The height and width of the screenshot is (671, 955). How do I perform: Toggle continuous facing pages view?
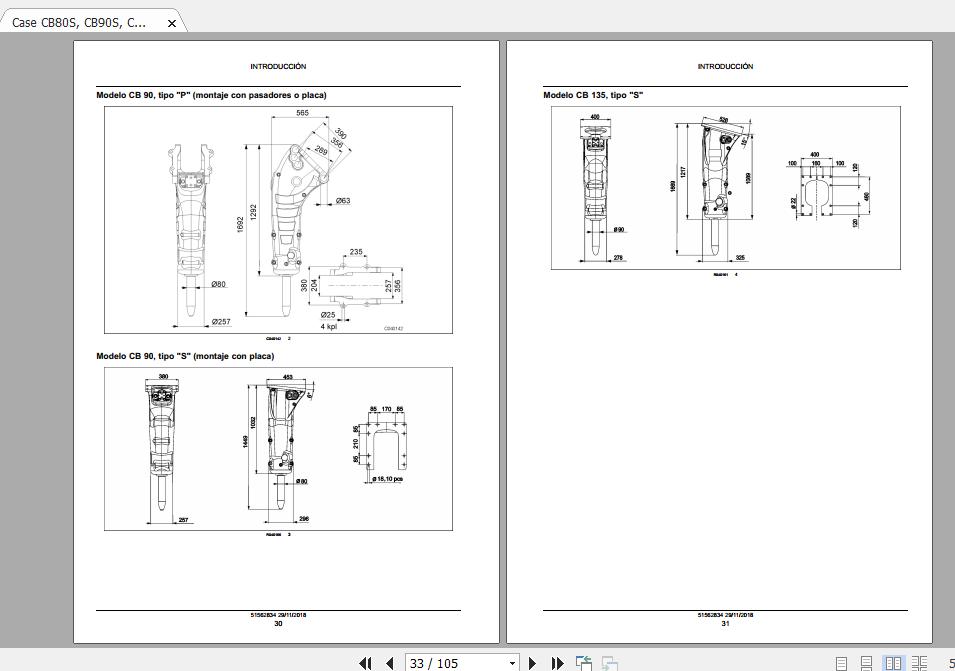[x=916, y=662]
